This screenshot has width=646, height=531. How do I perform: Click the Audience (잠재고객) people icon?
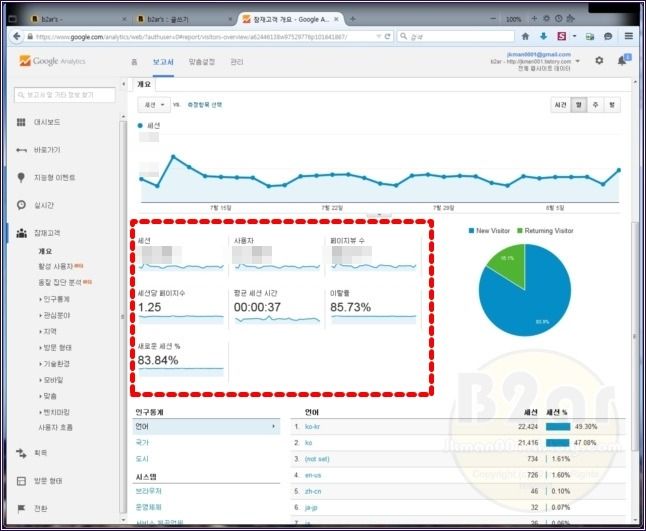(x=21, y=233)
